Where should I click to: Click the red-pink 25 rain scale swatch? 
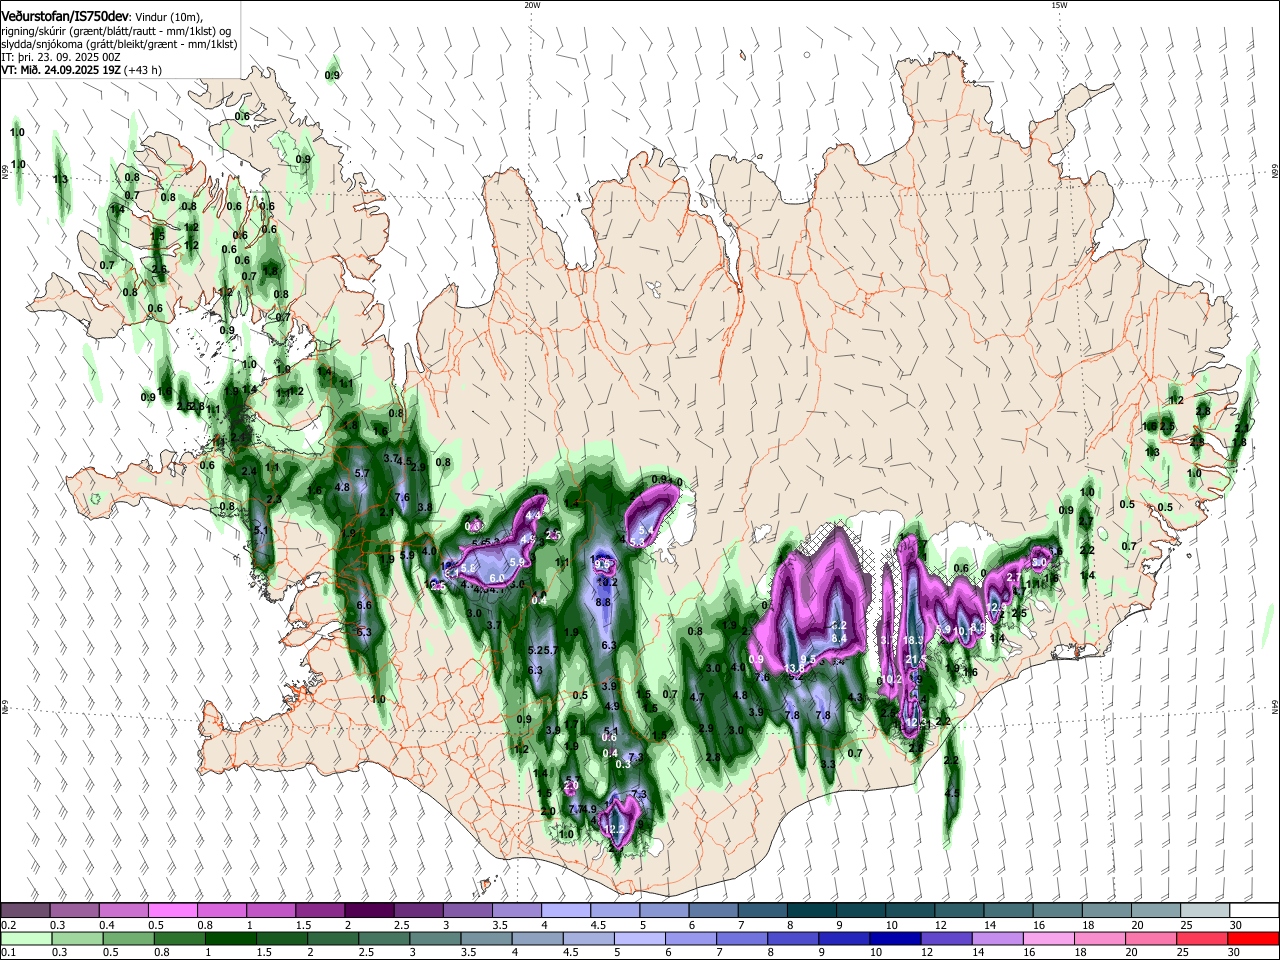point(1203,938)
